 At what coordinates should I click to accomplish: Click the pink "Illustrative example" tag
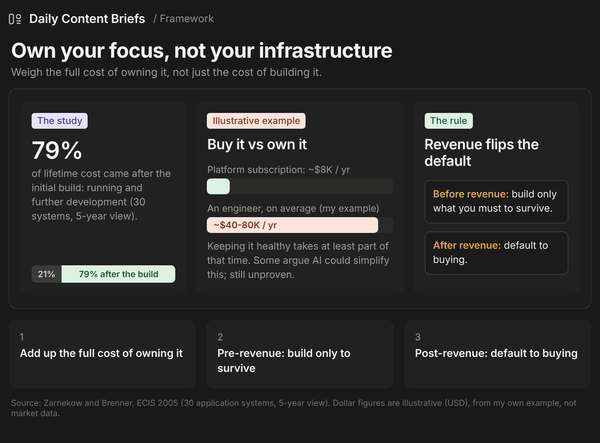coord(256,121)
